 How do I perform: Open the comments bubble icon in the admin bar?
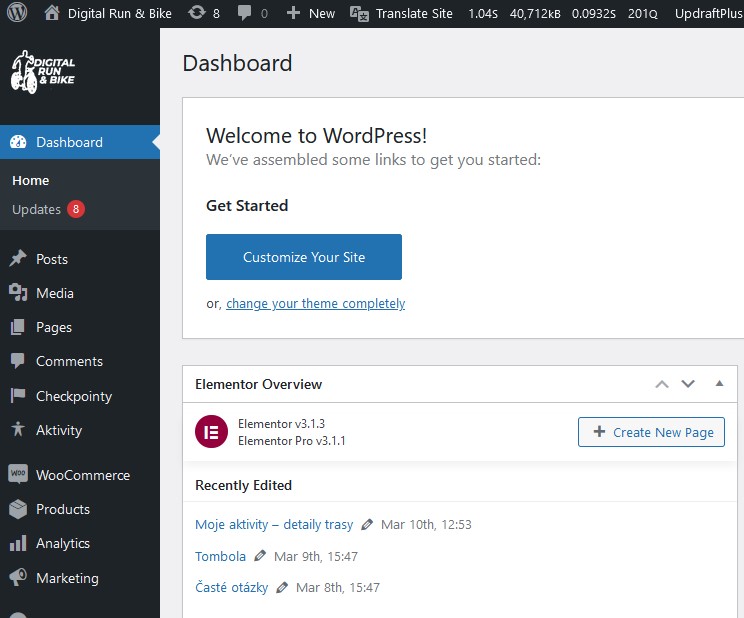point(244,13)
